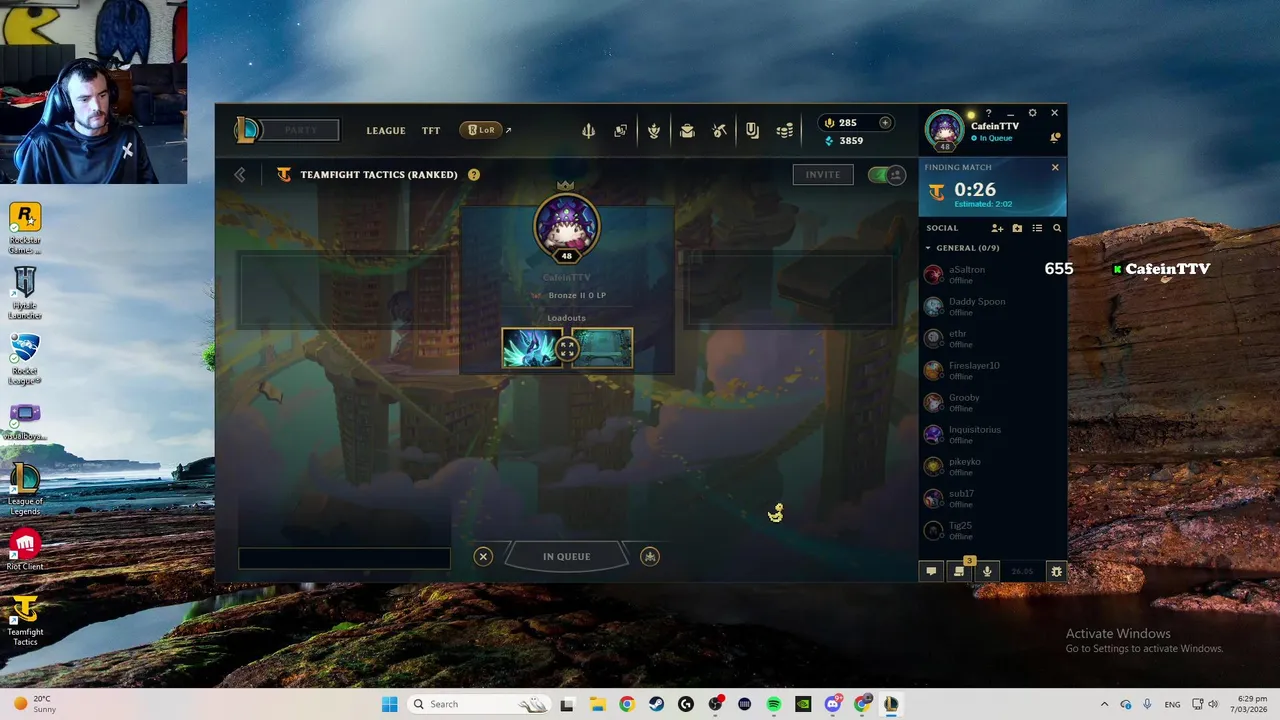Open missions icon with 3 badge

pyautogui.click(x=959, y=571)
